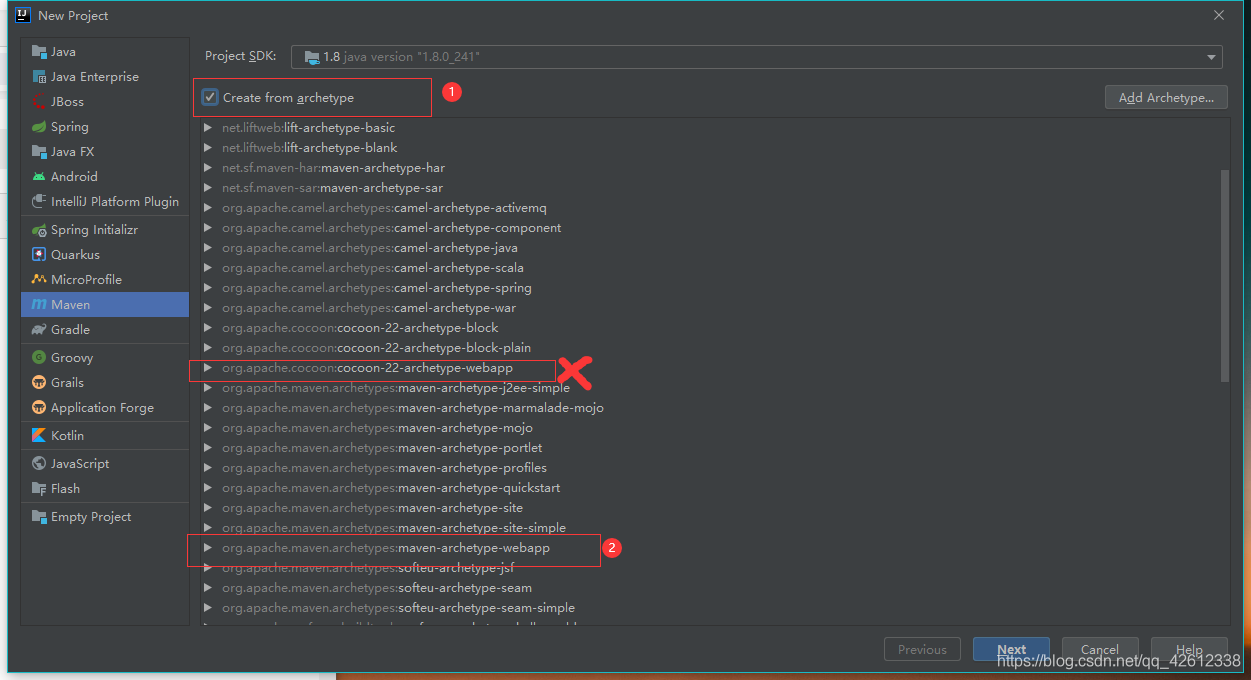Click the Add Archetype button

[x=1166, y=97]
